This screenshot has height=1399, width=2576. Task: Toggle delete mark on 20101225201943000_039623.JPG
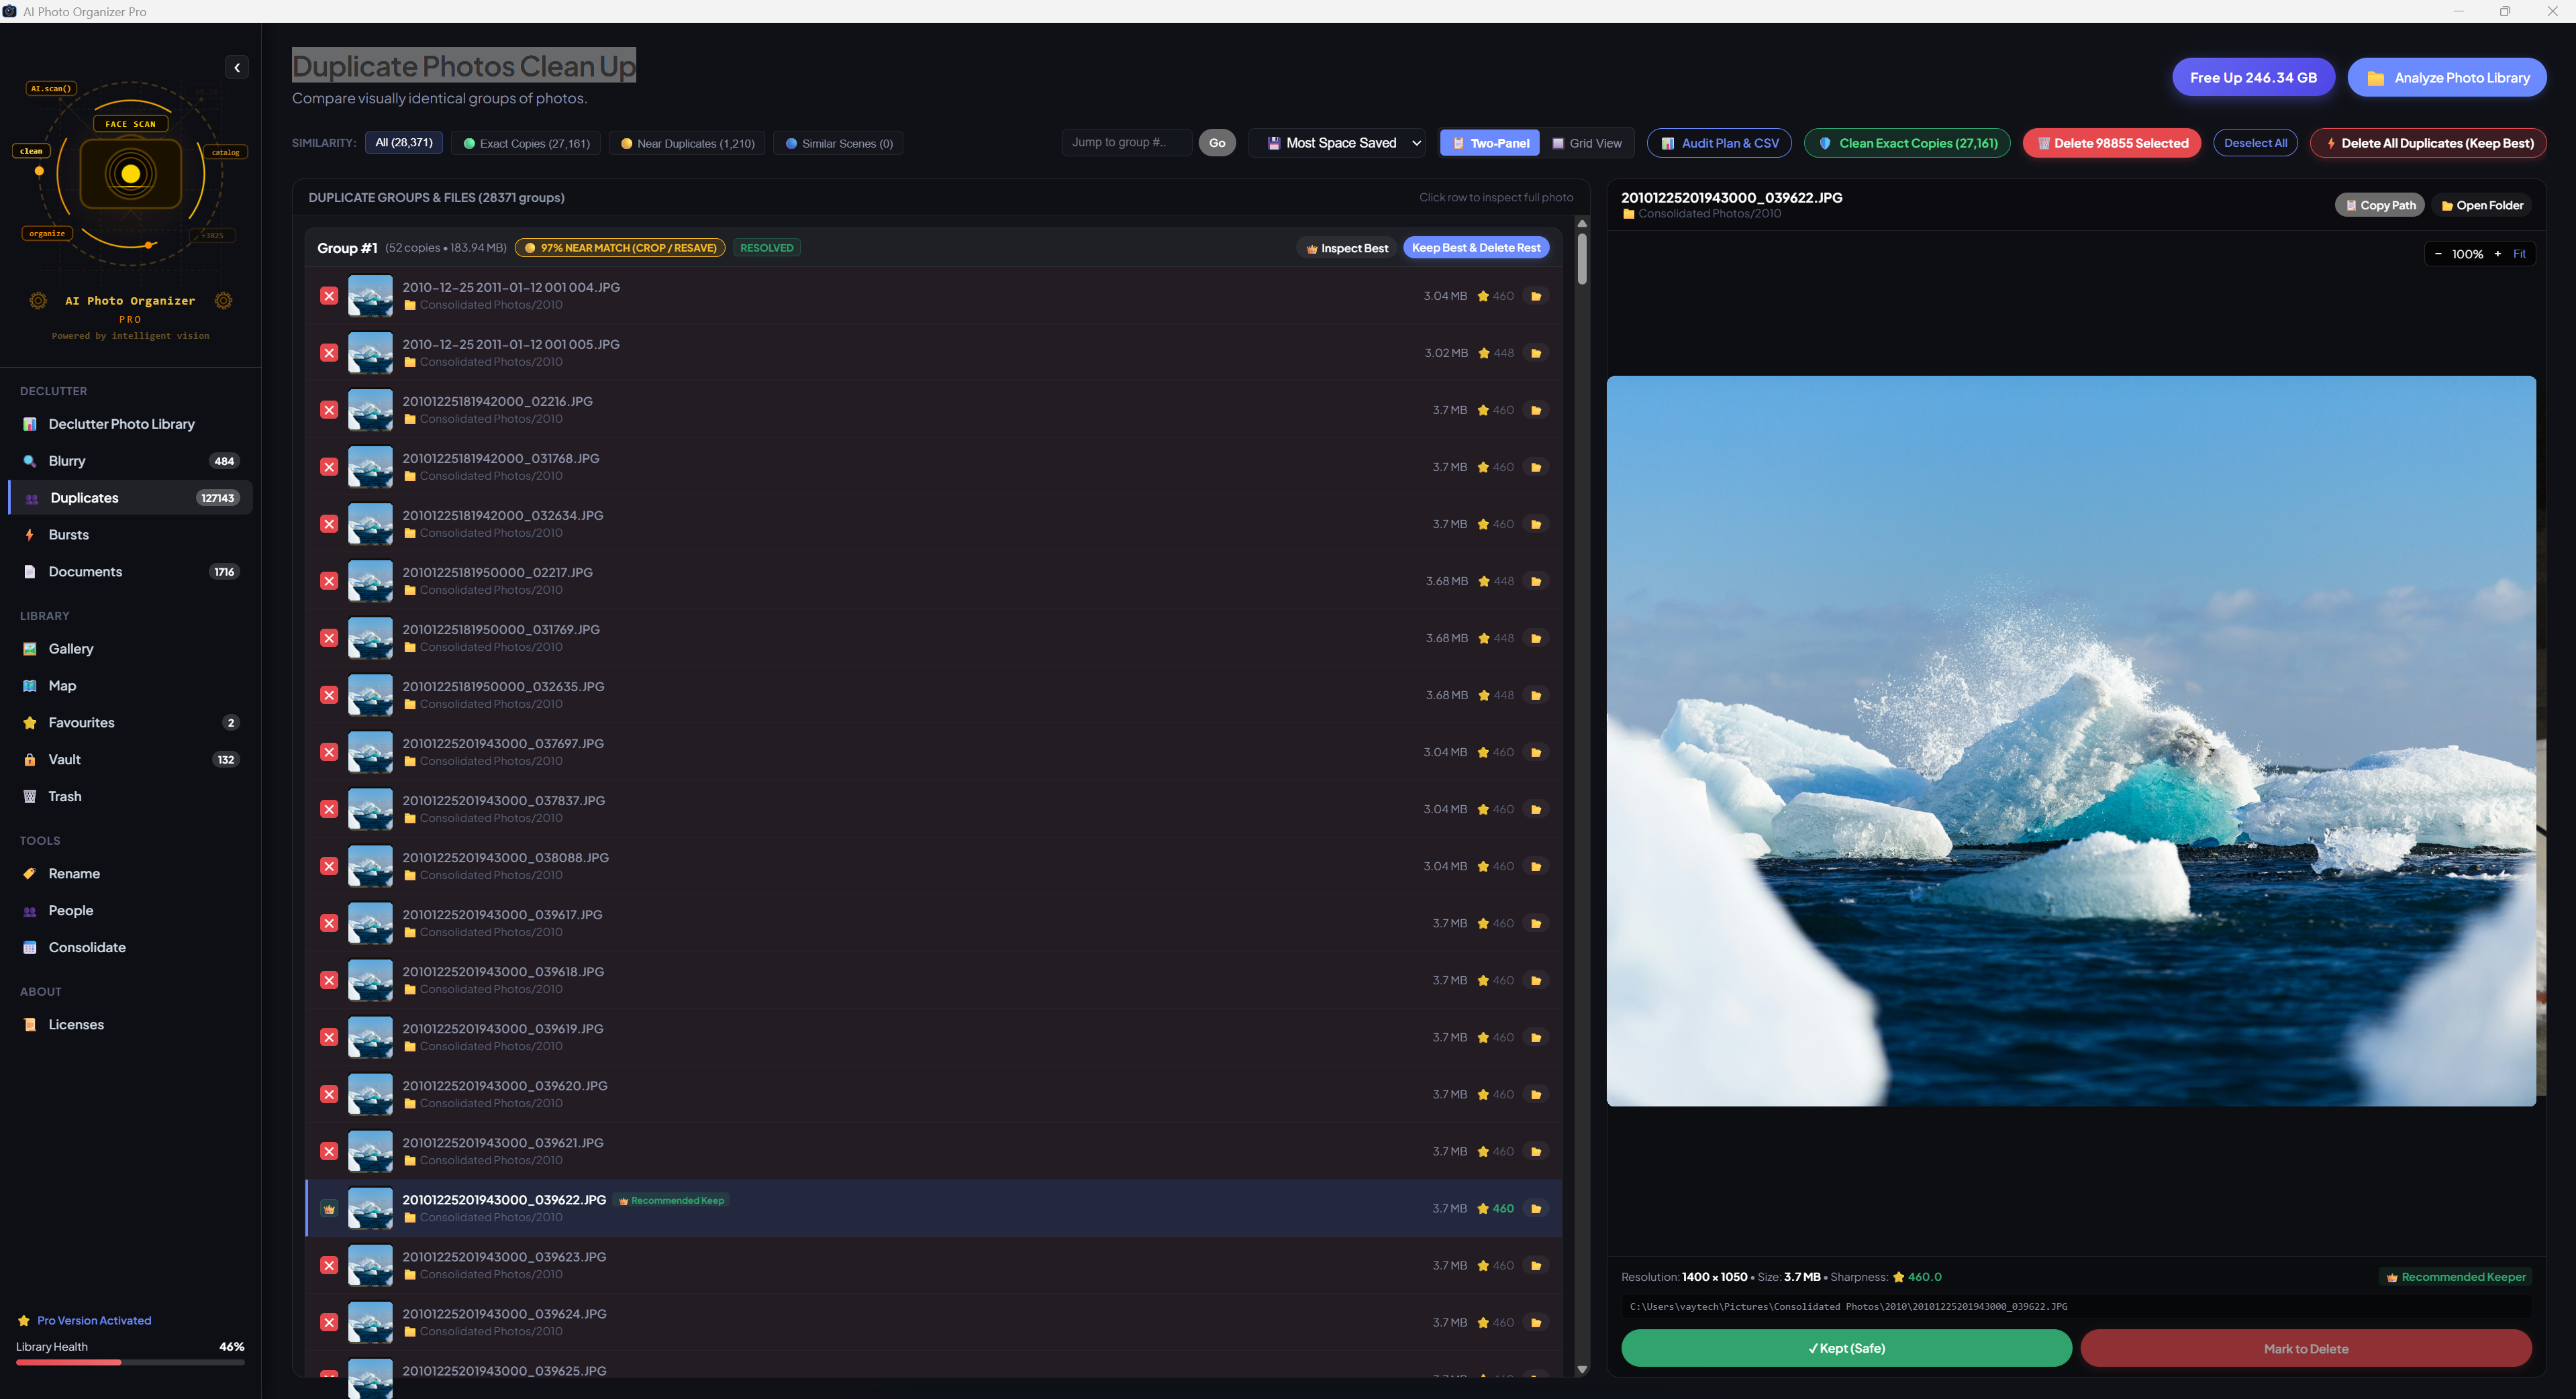(329, 1265)
